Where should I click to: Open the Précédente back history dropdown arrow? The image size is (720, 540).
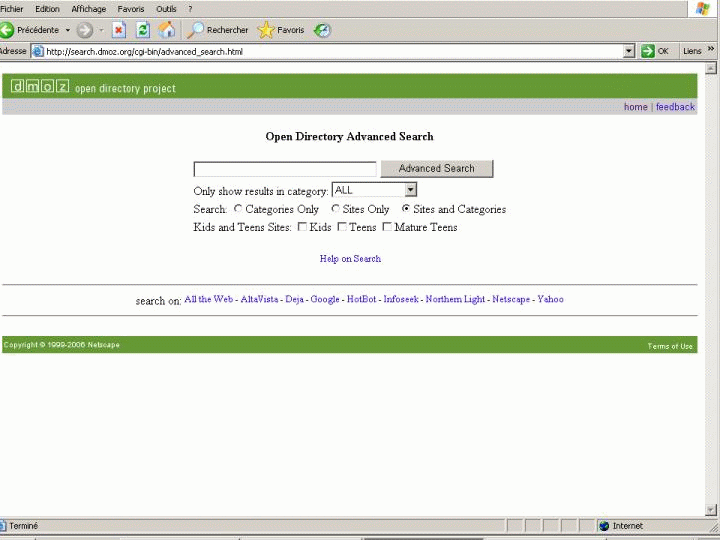(x=68, y=30)
